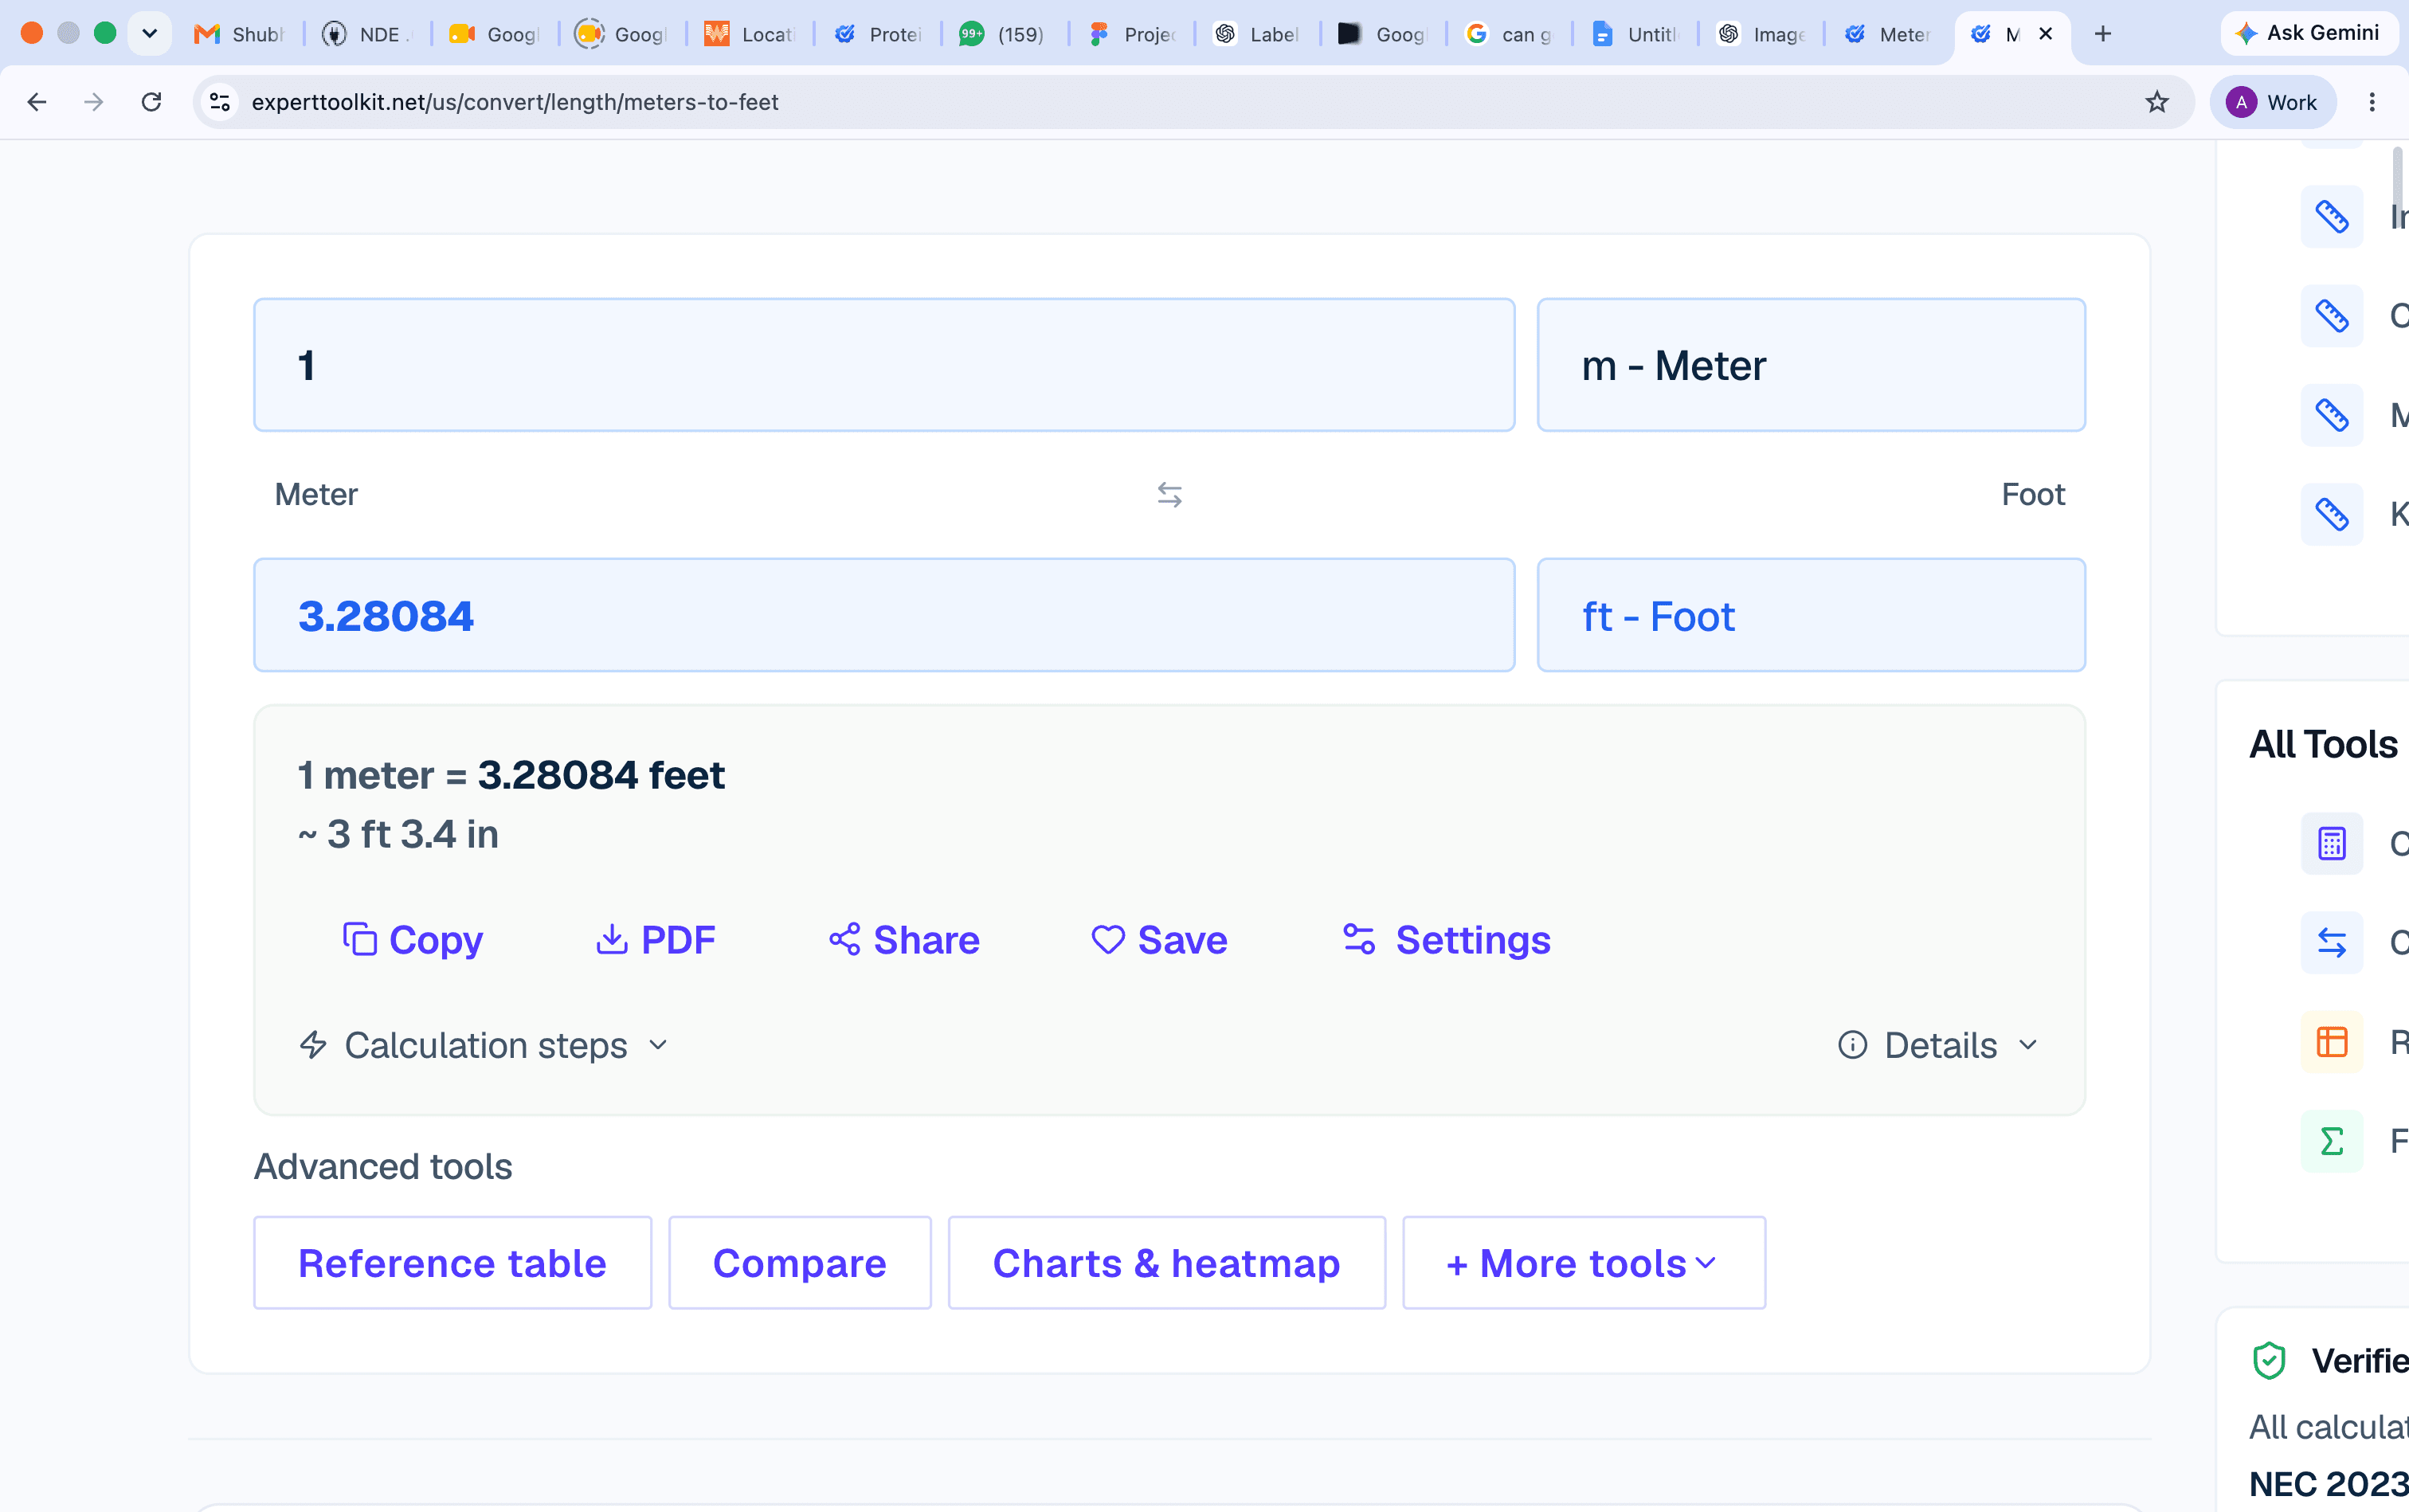Click the orange table icon in sidebar
This screenshot has width=2409, height=1512.
(2331, 1041)
